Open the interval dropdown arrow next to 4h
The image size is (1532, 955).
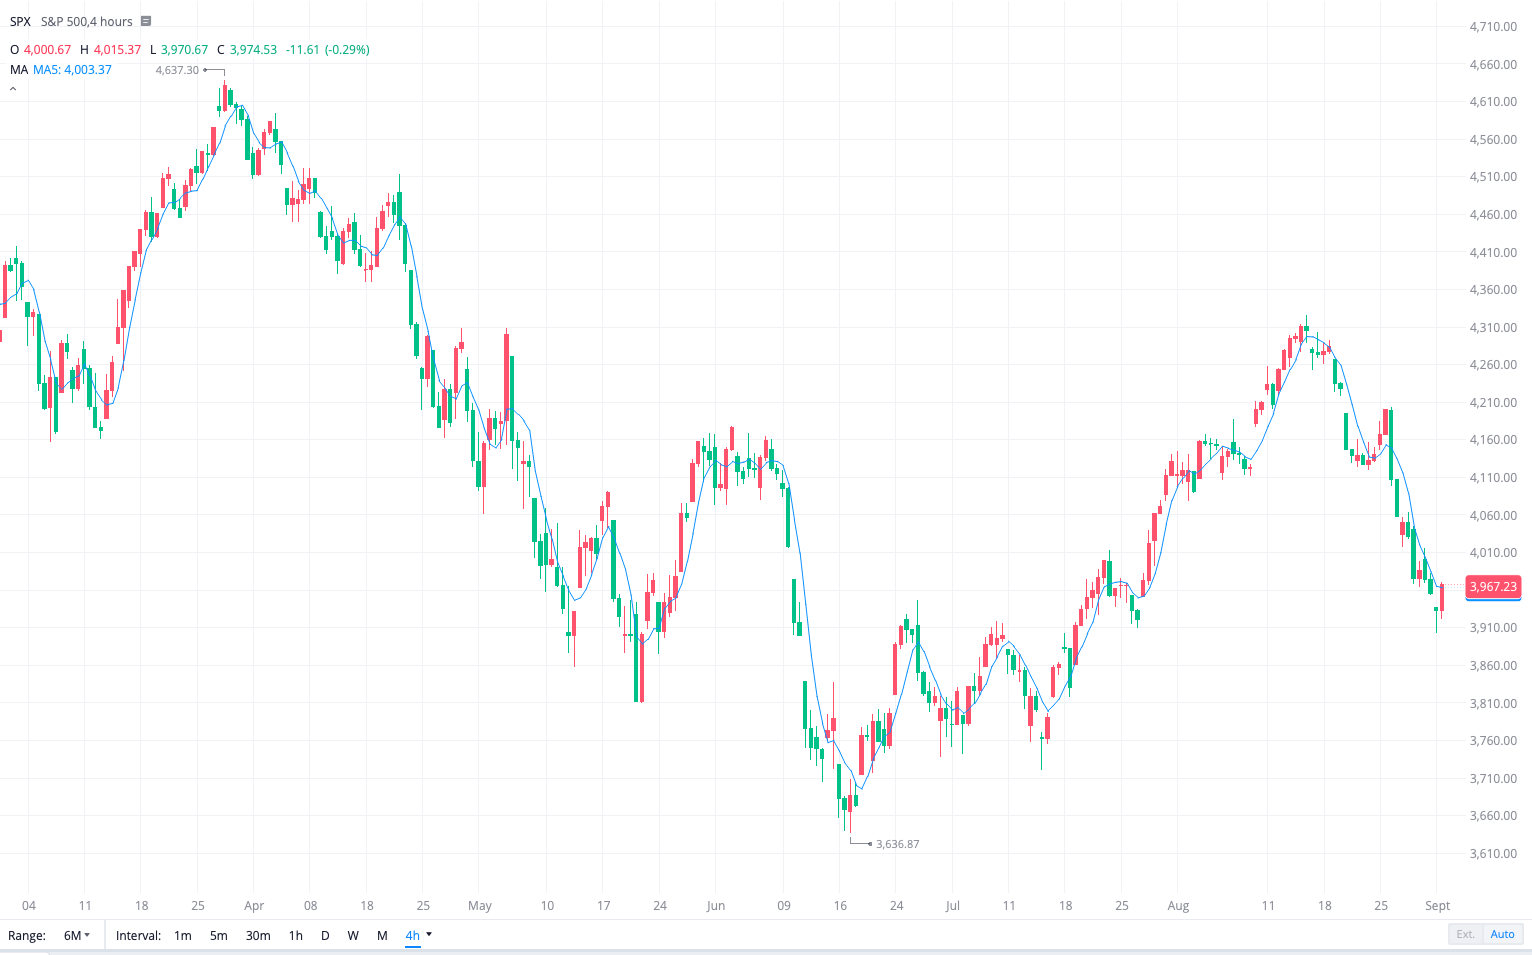[x=428, y=935]
